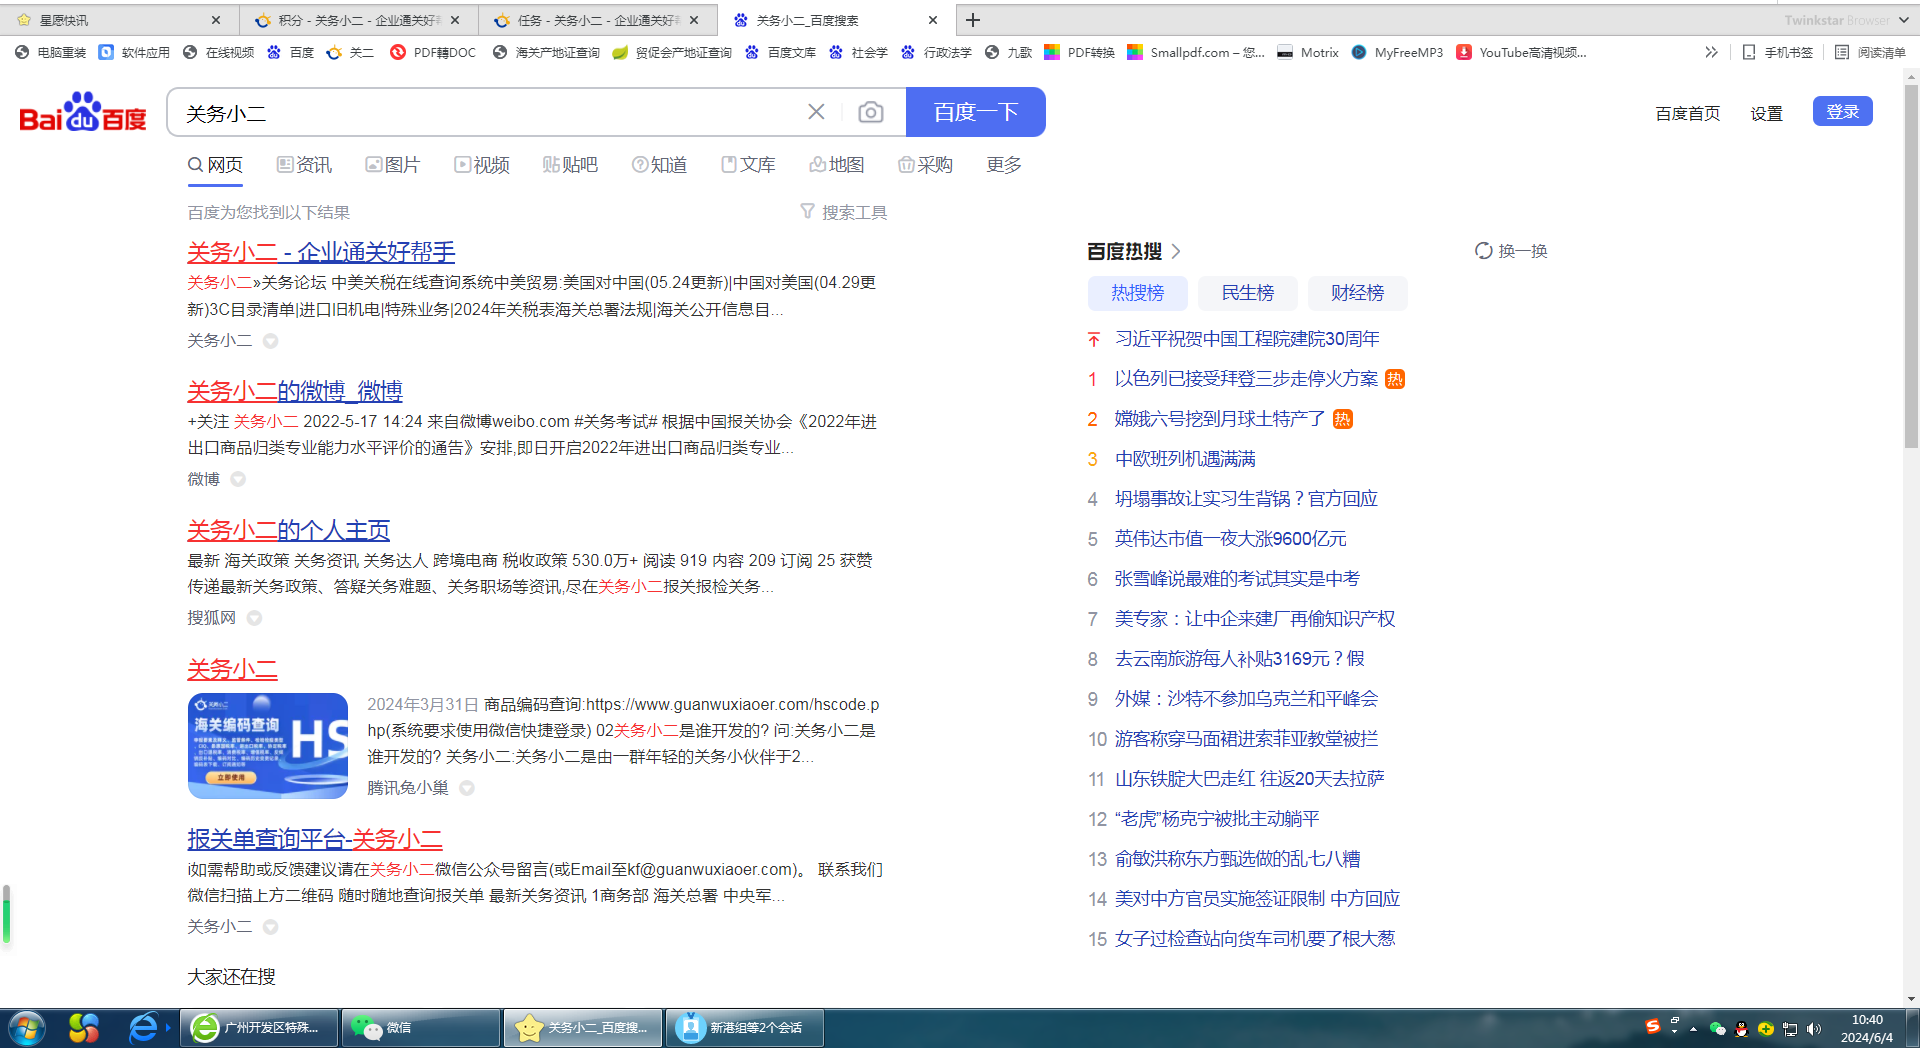Viewport: 1920px width, 1048px height.
Task: Switch to the 任务 - 关务小二 tab
Action: (598, 20)
